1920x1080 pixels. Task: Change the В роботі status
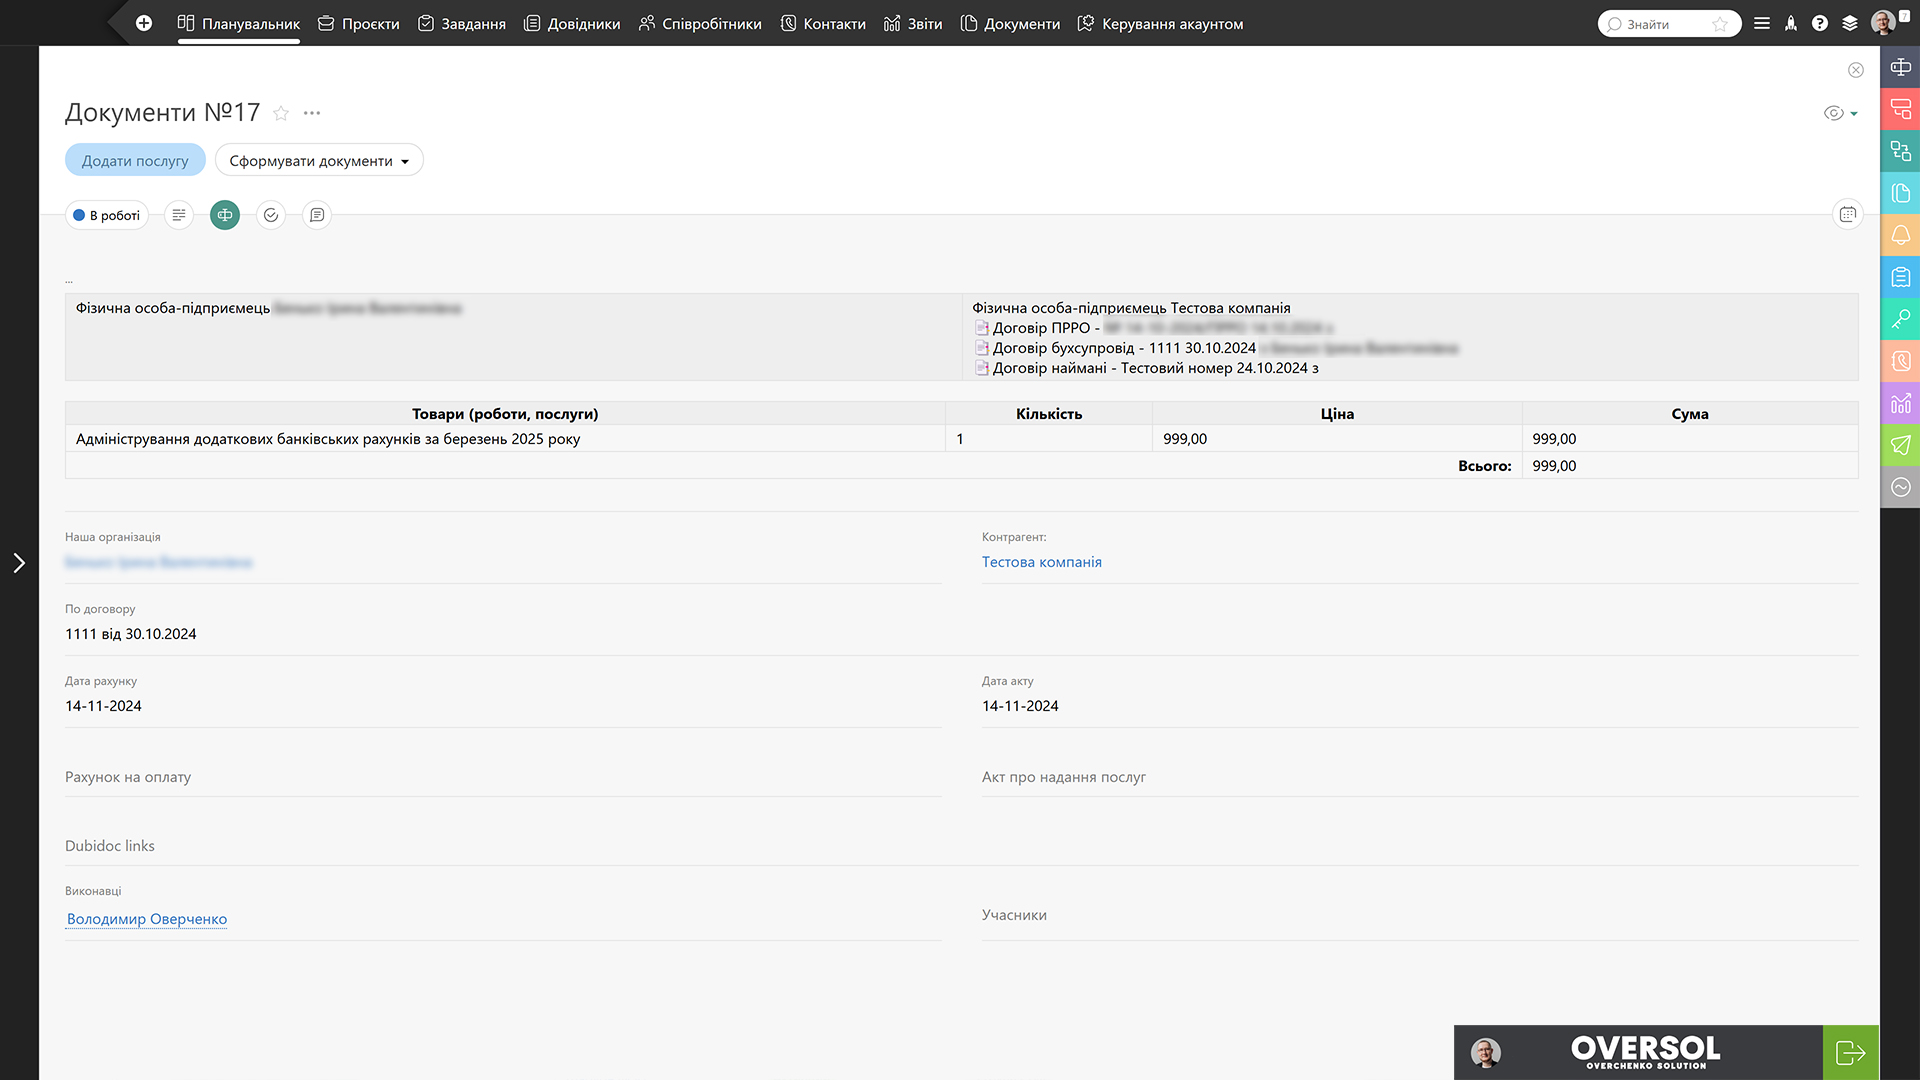point(107,215)
